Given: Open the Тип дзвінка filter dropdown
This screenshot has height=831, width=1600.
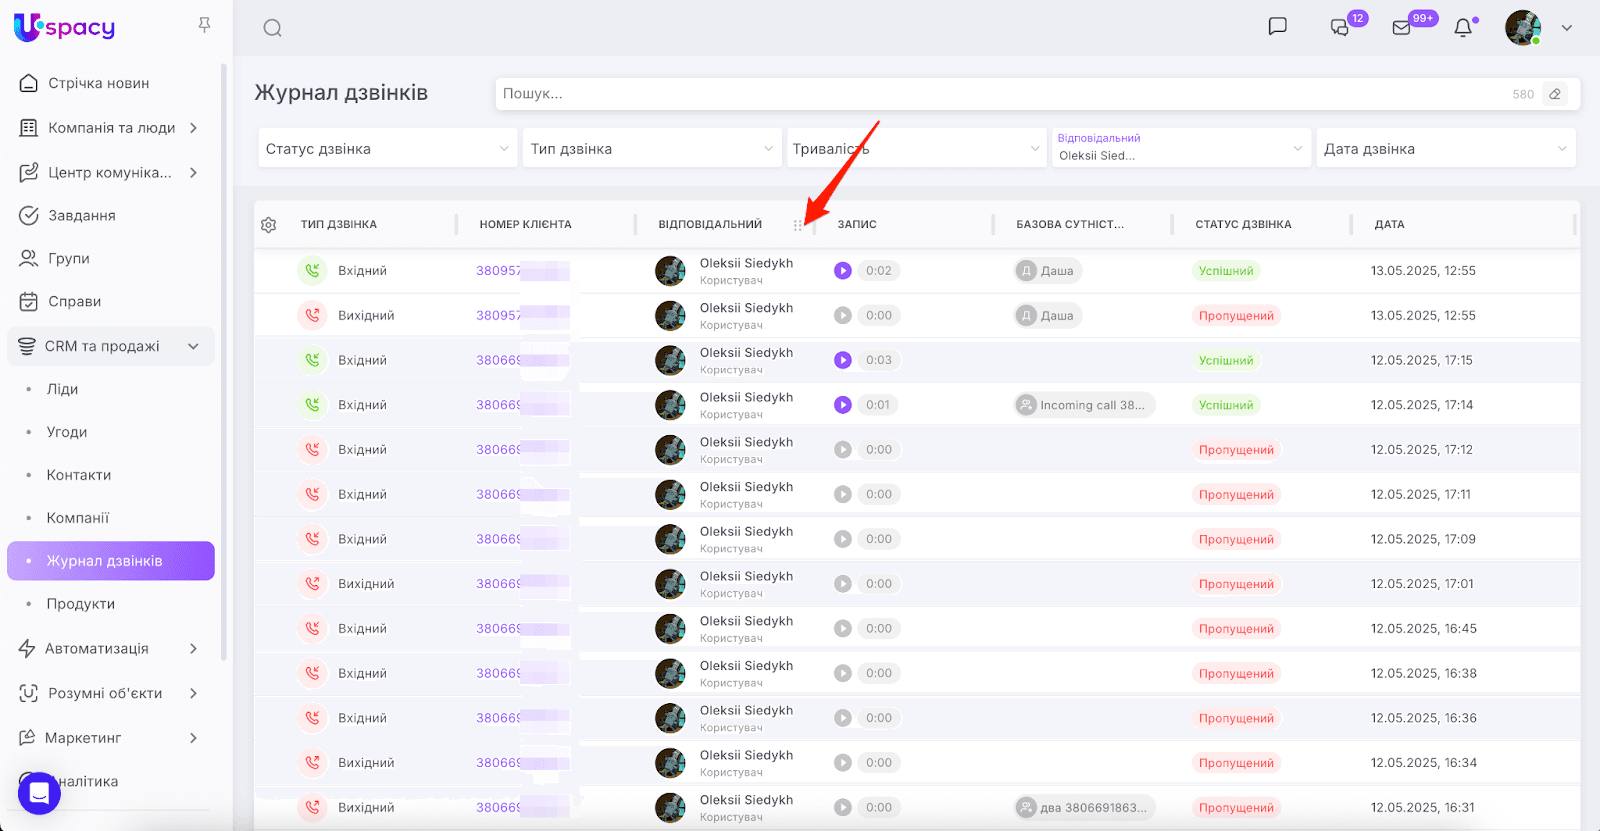Looking at the screenshot, I should [x=652, y=149].
